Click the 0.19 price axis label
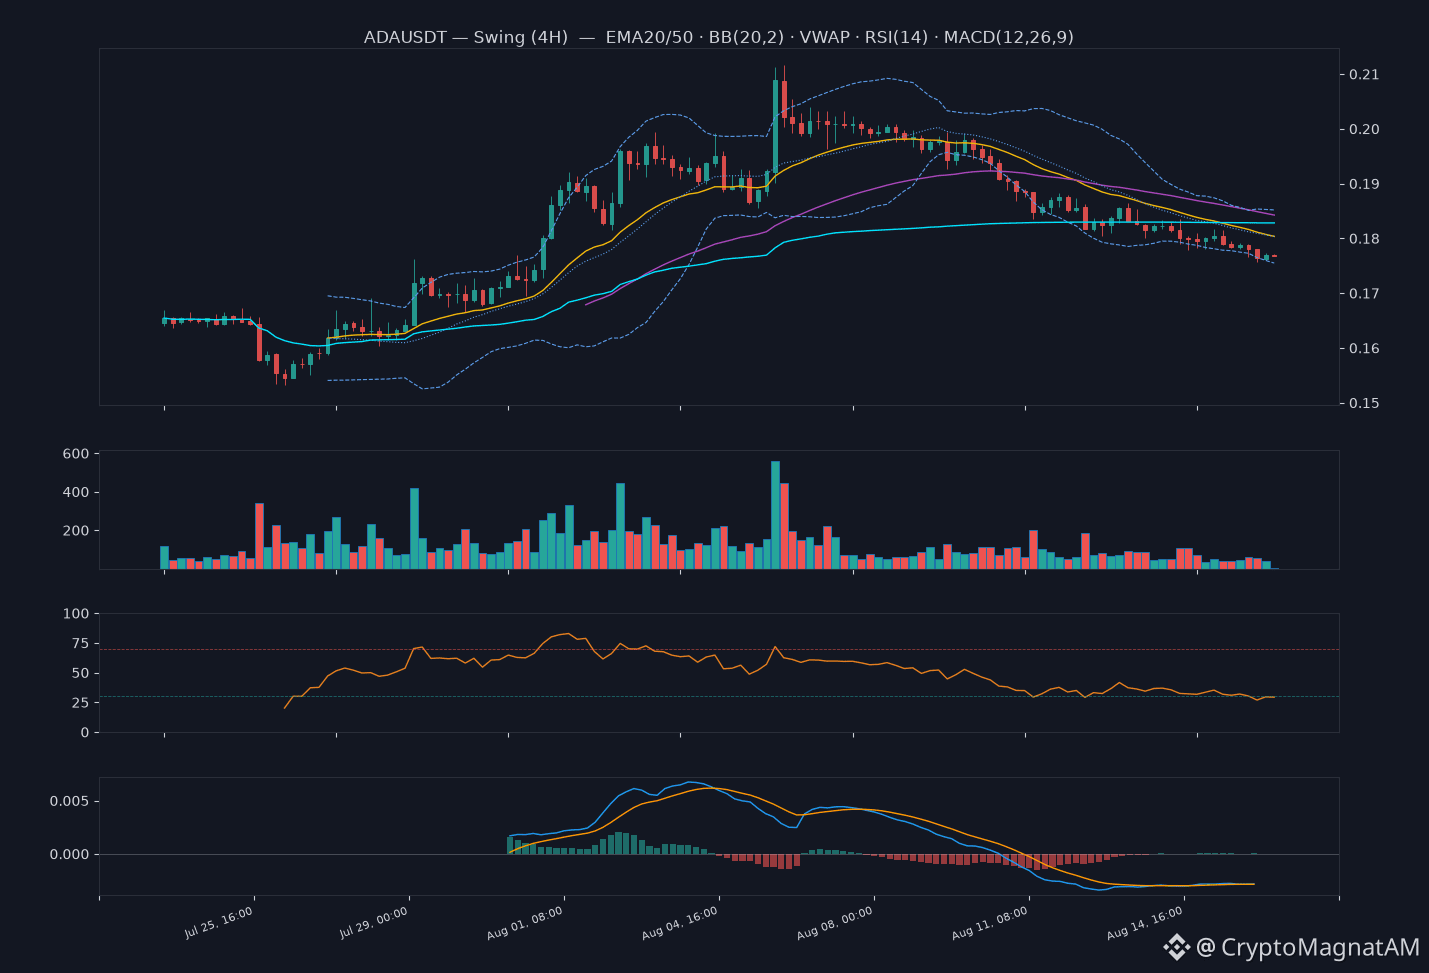This screenshot has width=1429, height=973. point(1364,185)
